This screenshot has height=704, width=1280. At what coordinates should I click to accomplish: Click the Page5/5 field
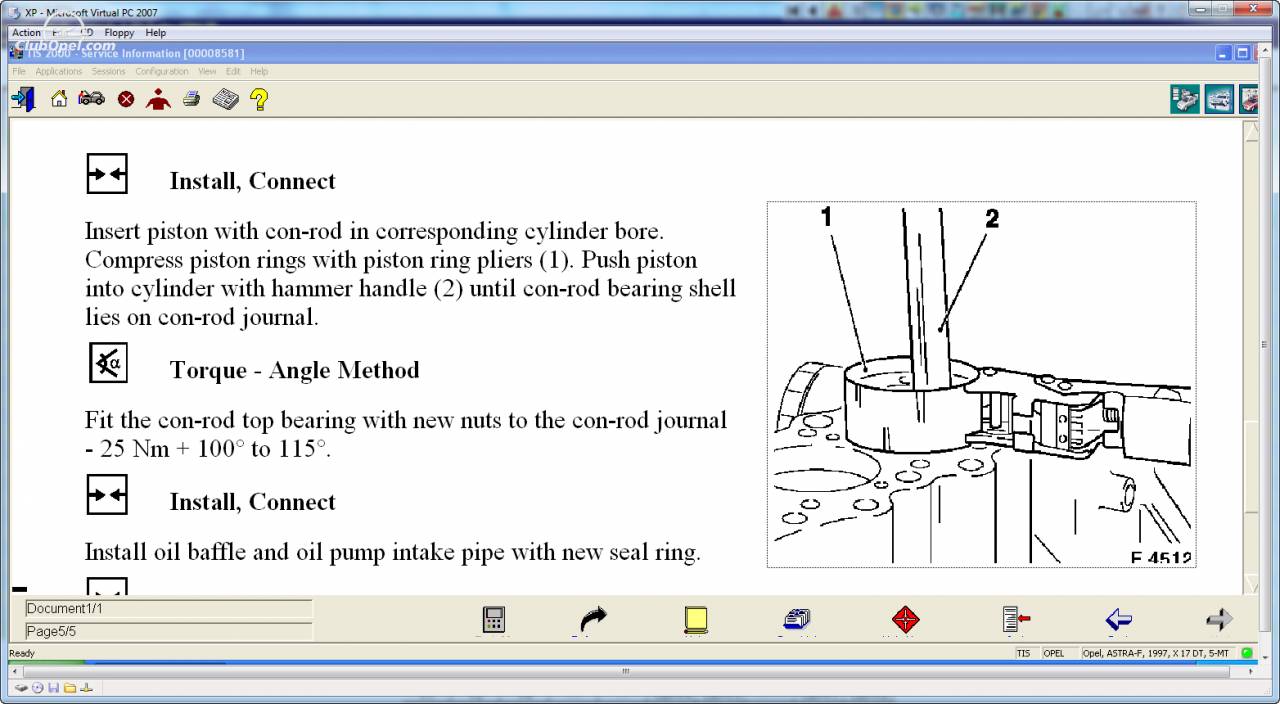click(x=168, y=632)
